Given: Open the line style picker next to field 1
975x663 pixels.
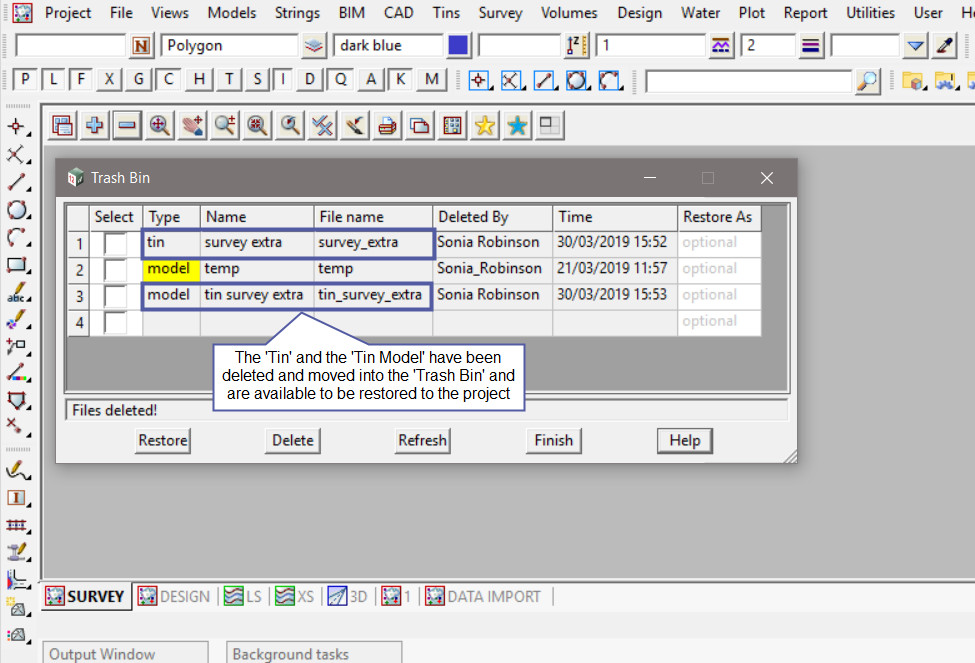Looking at the screenshot, I should click(722, 45).
